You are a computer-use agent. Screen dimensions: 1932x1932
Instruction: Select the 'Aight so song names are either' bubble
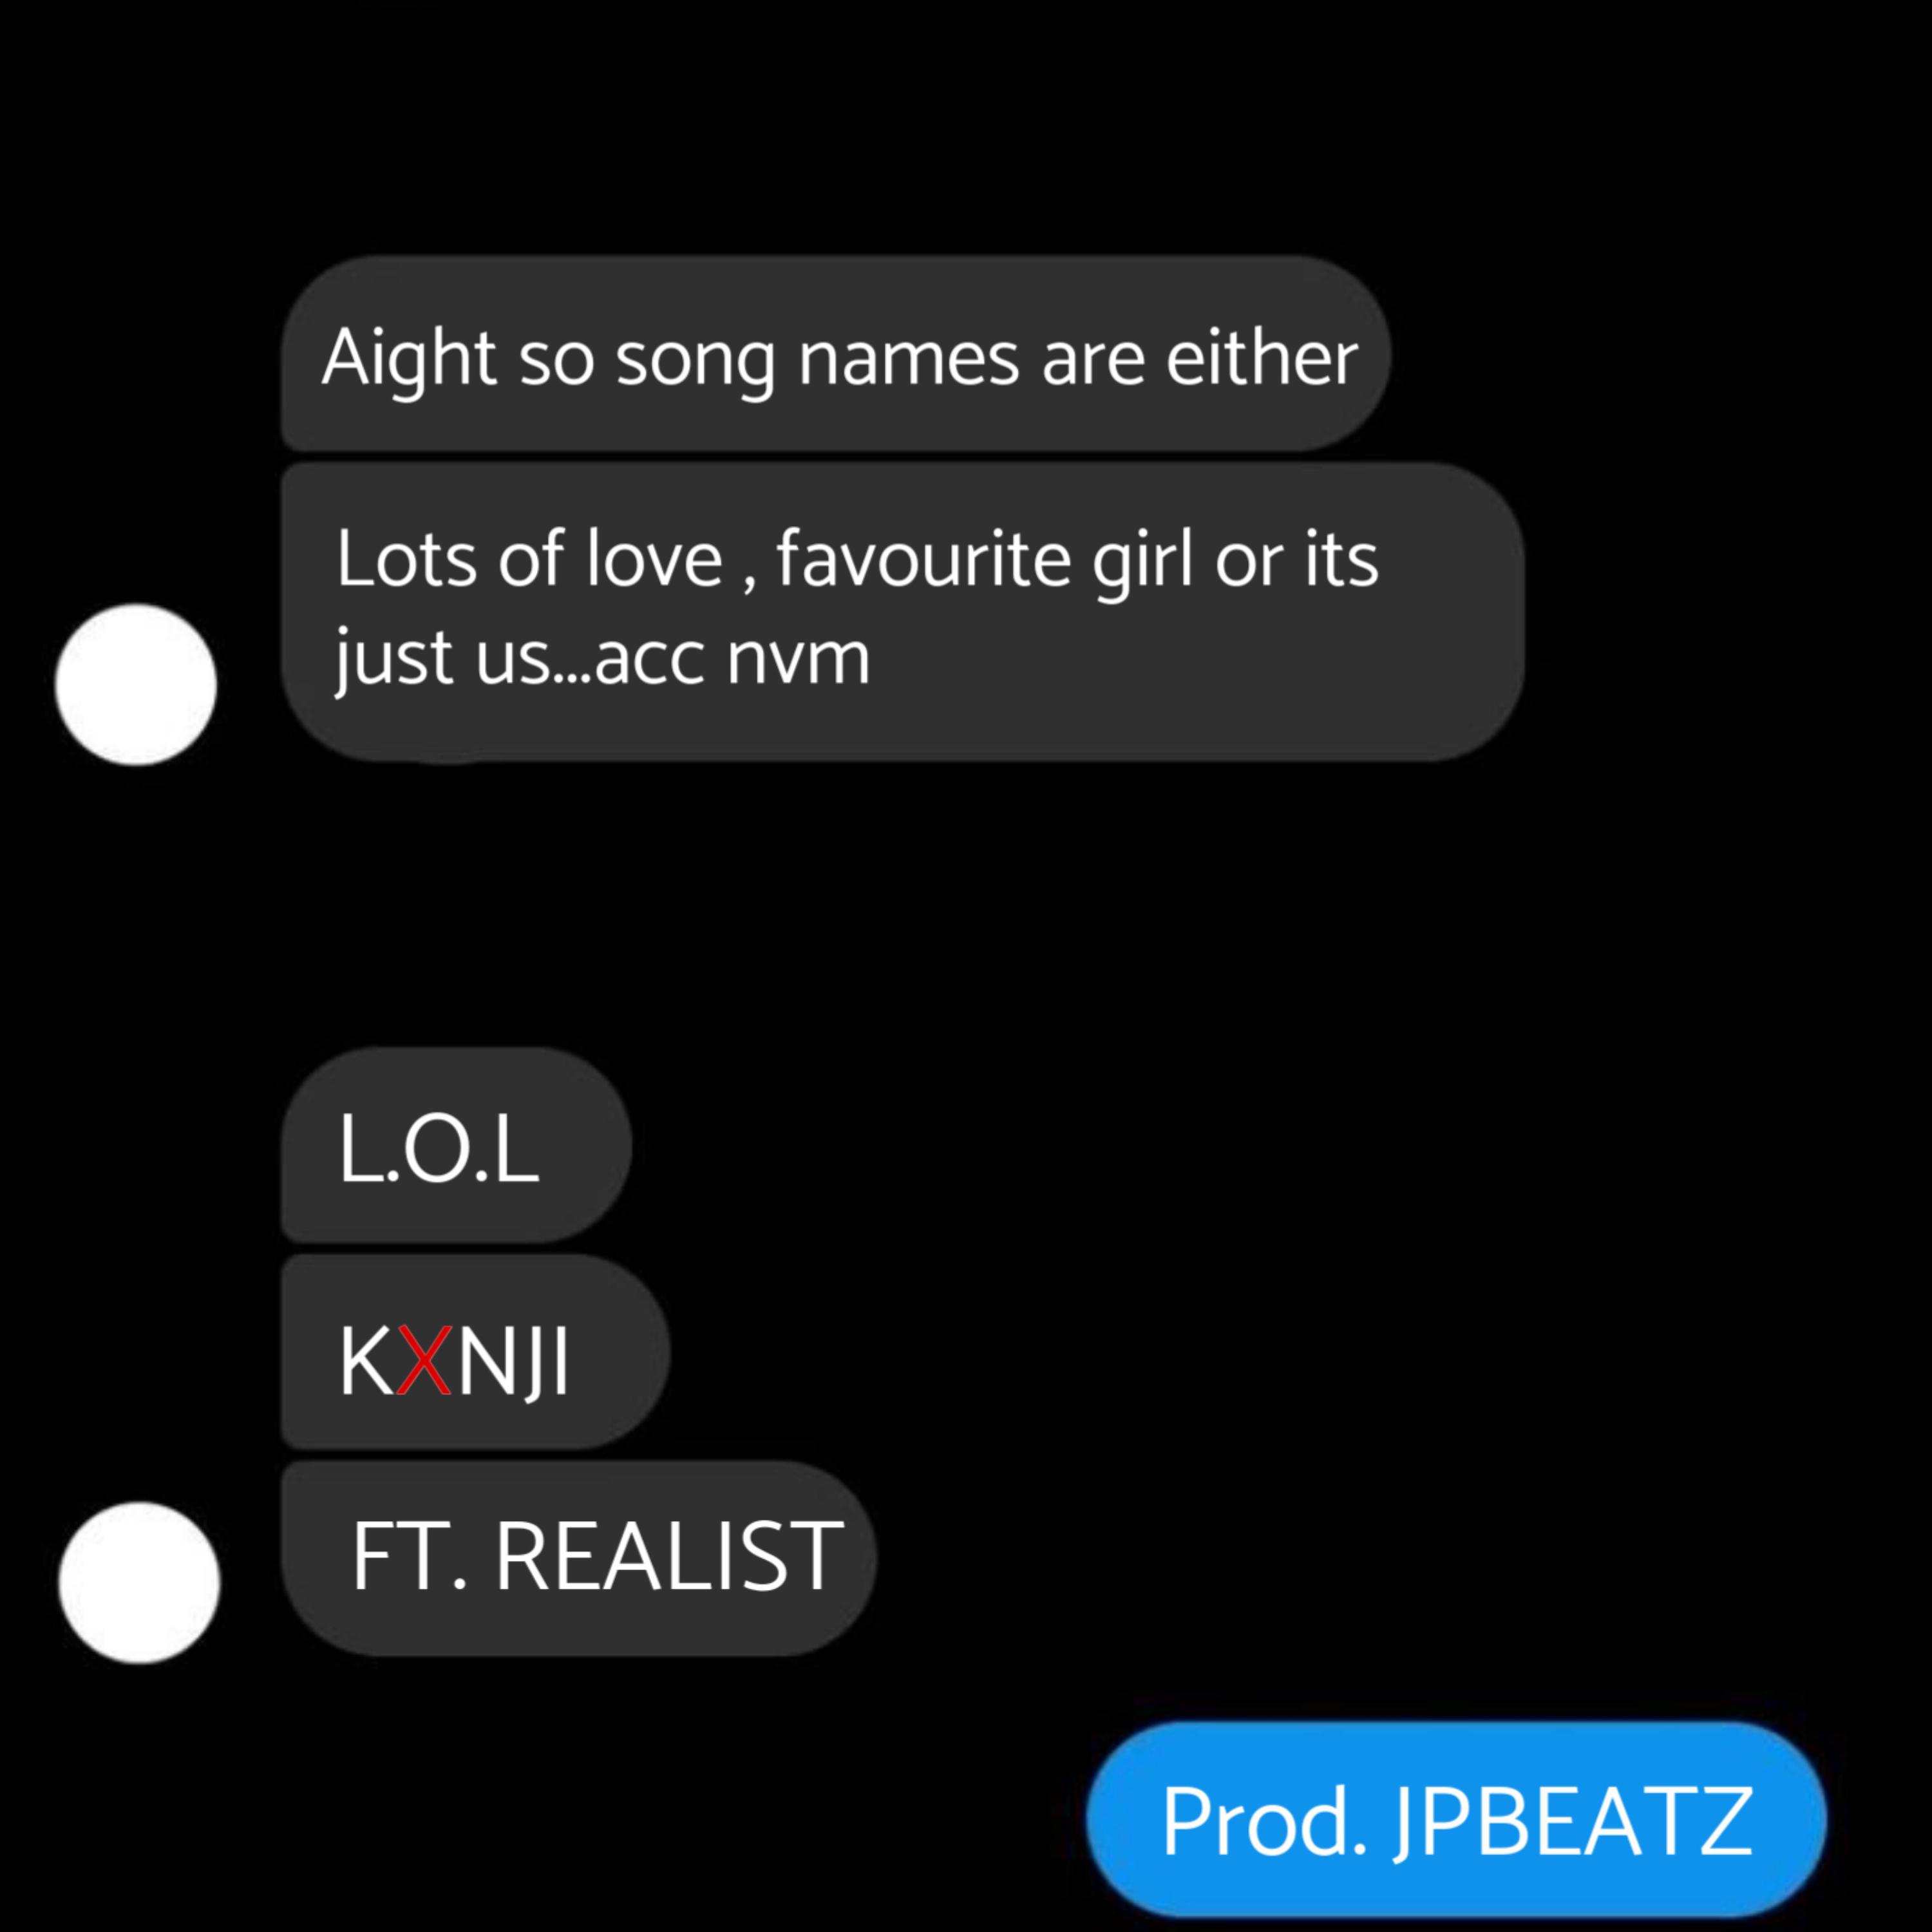(836, 354)
